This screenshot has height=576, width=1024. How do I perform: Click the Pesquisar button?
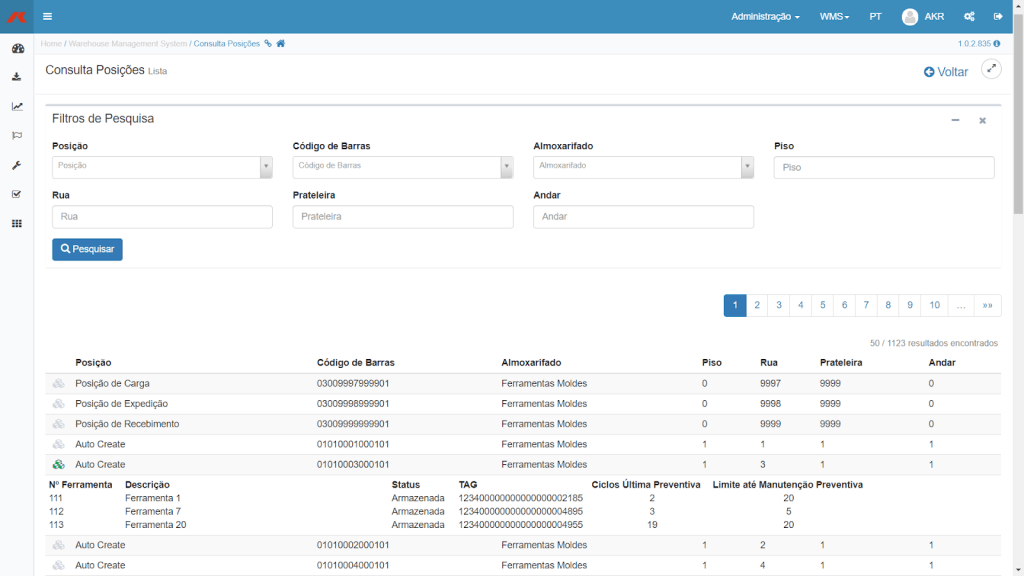coord(88,249)
